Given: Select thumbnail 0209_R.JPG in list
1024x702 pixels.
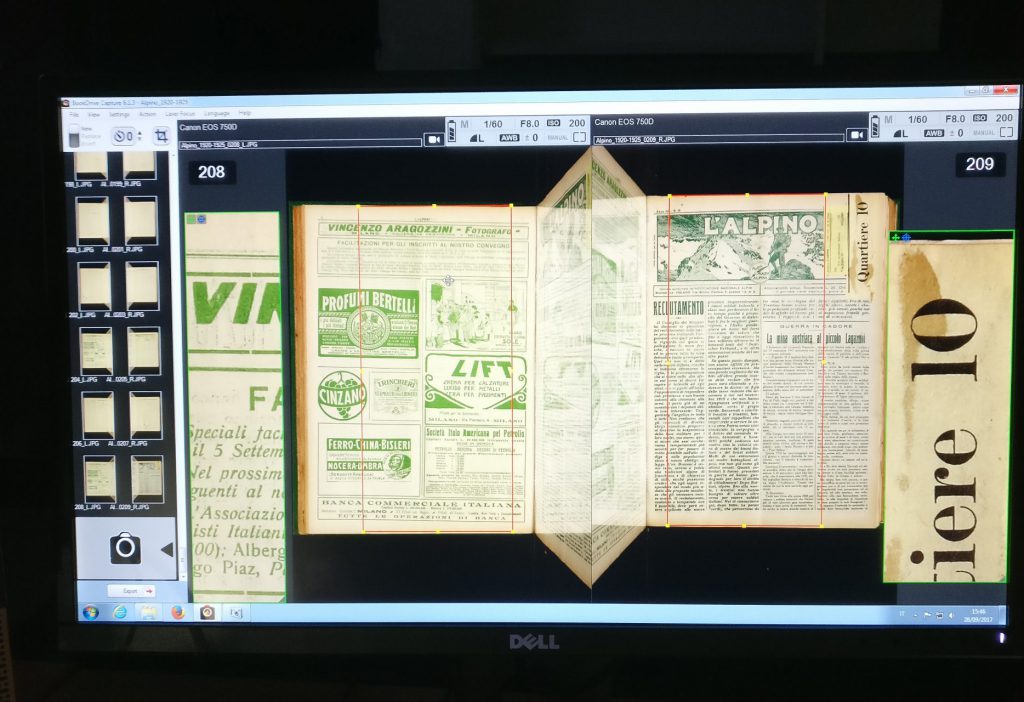Looking at the screenshot, I should coord(147,479).
